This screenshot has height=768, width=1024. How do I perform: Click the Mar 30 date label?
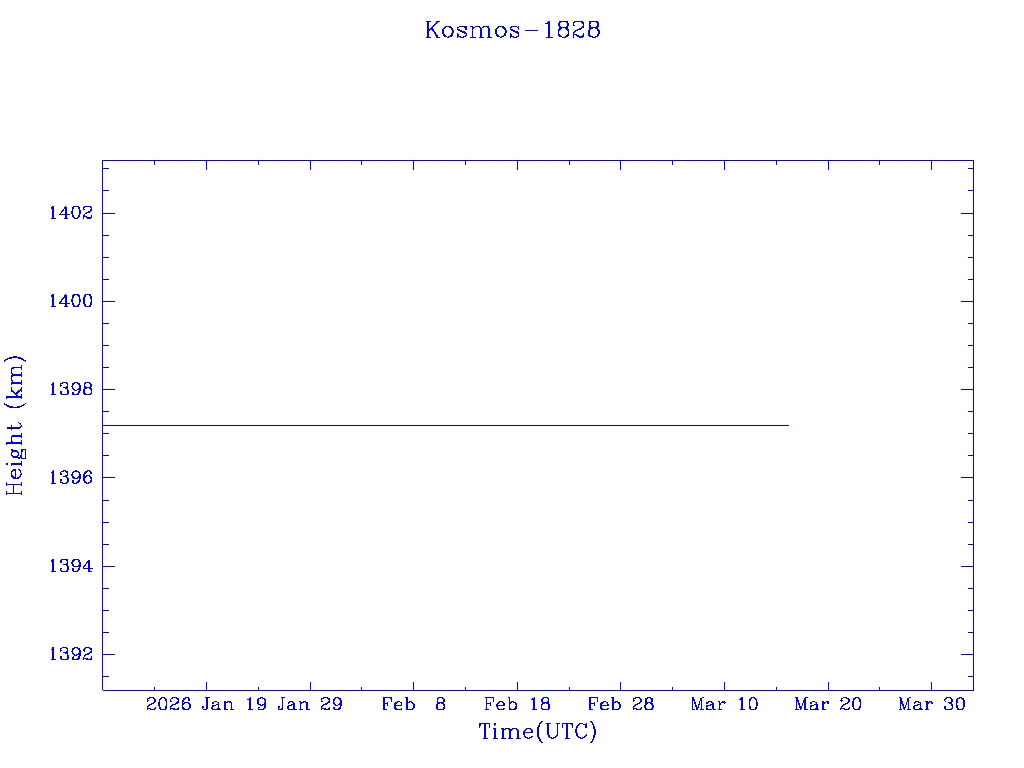931,705
